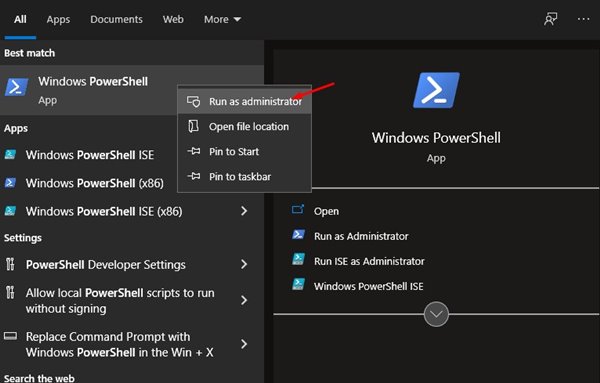
Task: Open the More filter dropdown
Action: (222, 19)
